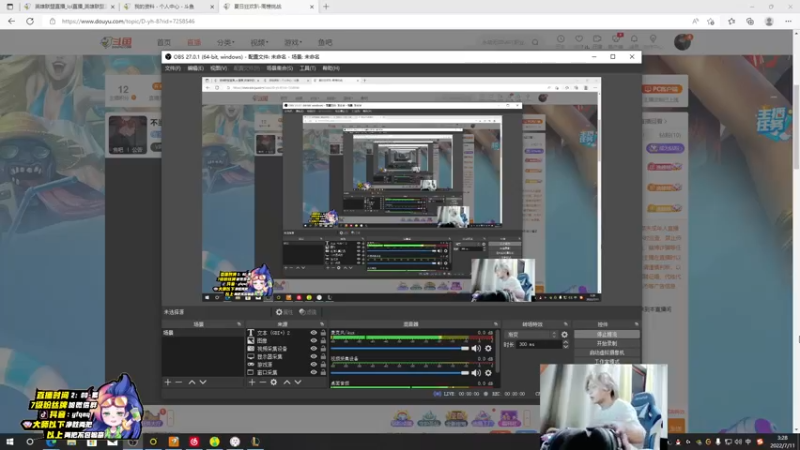Toggle visibility of 窗口采集 source

coord(314,372)
